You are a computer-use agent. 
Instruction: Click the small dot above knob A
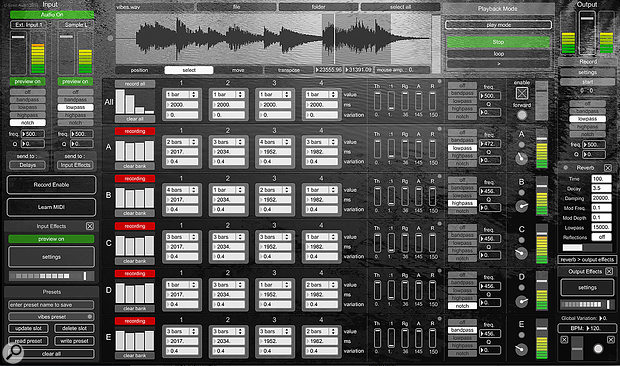point(522,145)
